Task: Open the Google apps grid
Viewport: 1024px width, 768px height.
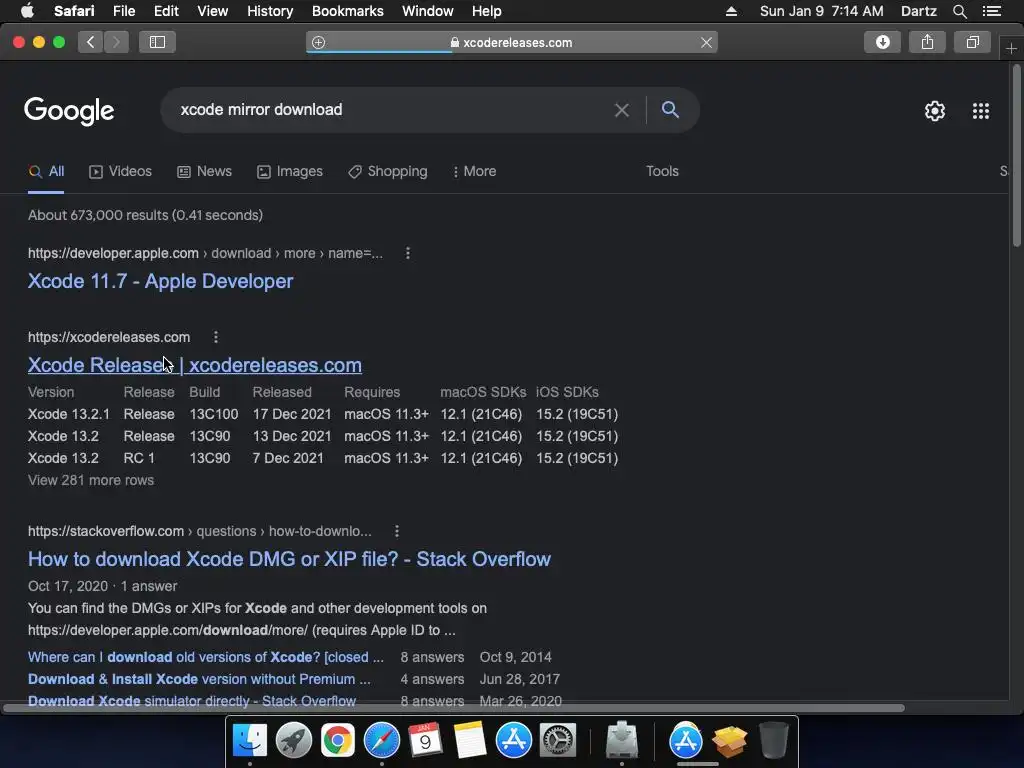Action: click(980, 111)
